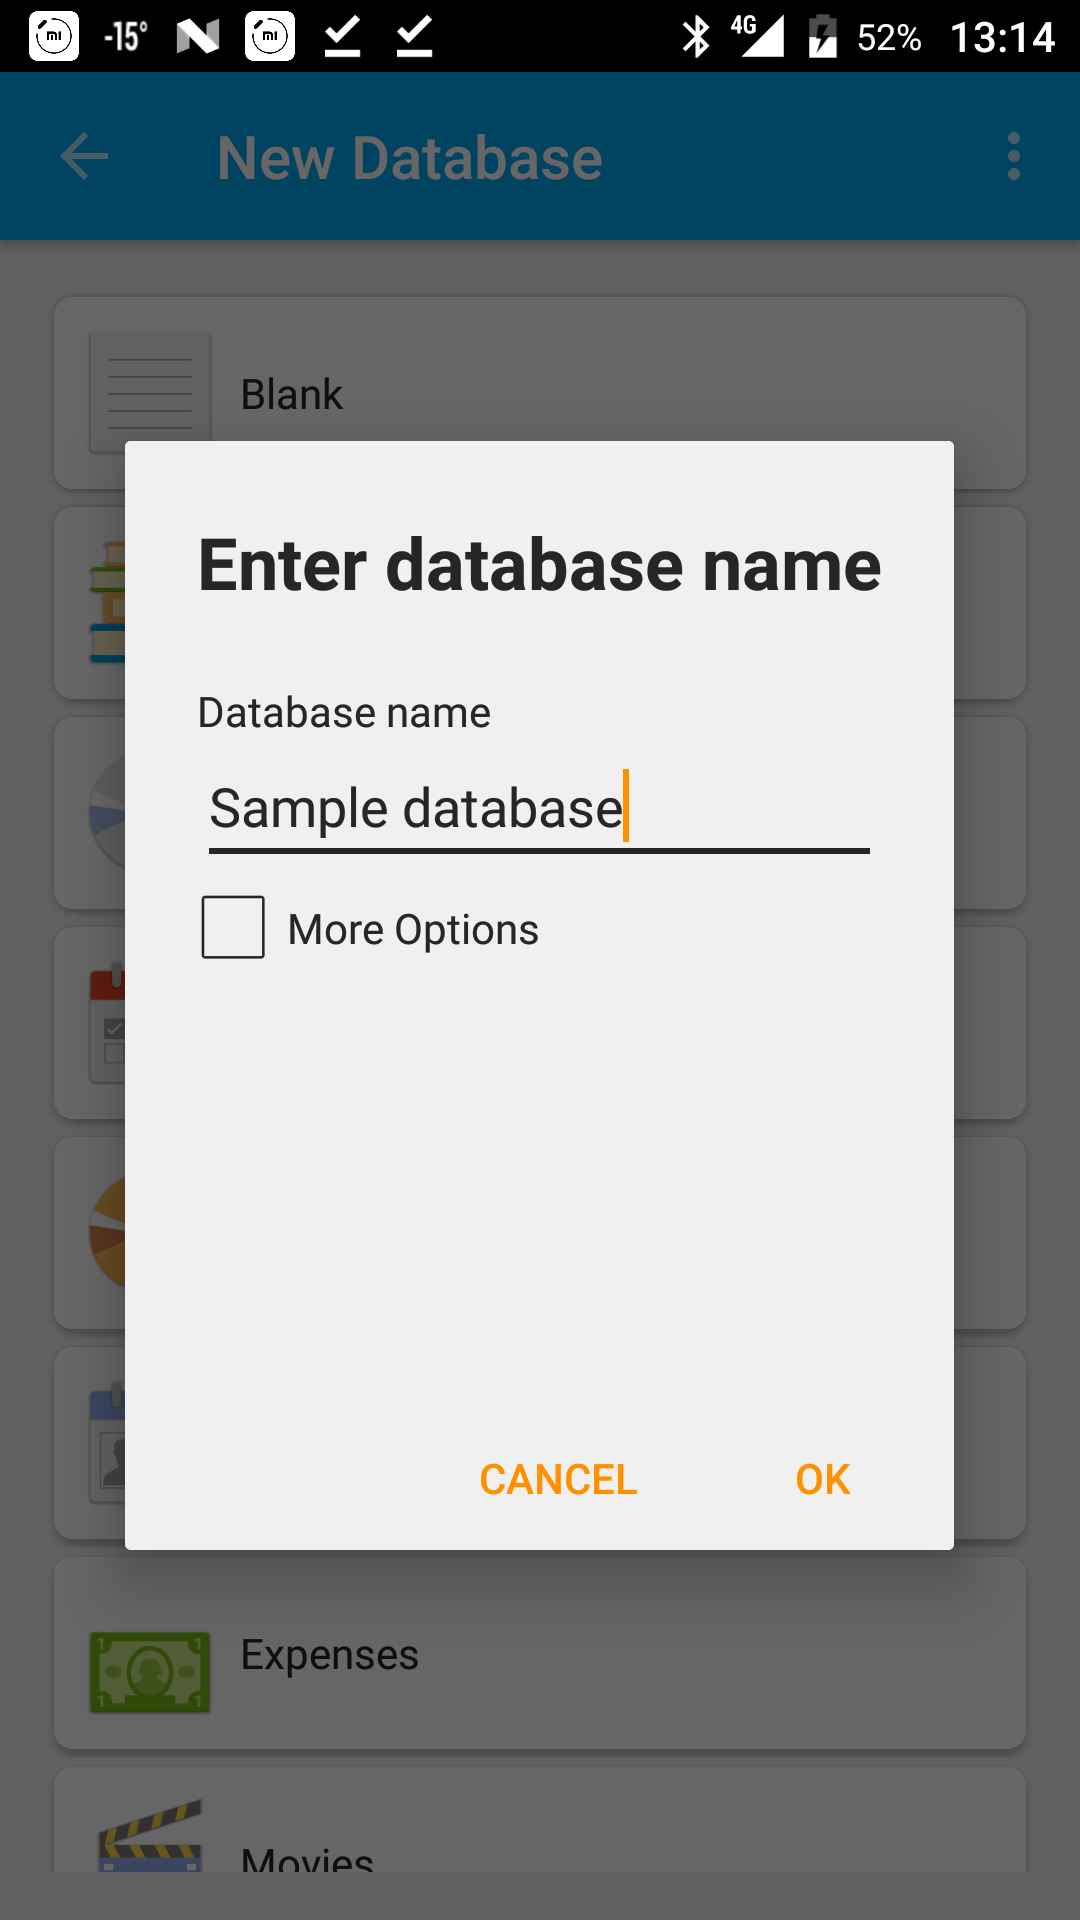Focus the Database name text field
The width and height of the screenshot is (1080, 1920).
click(x=539, y=808)
